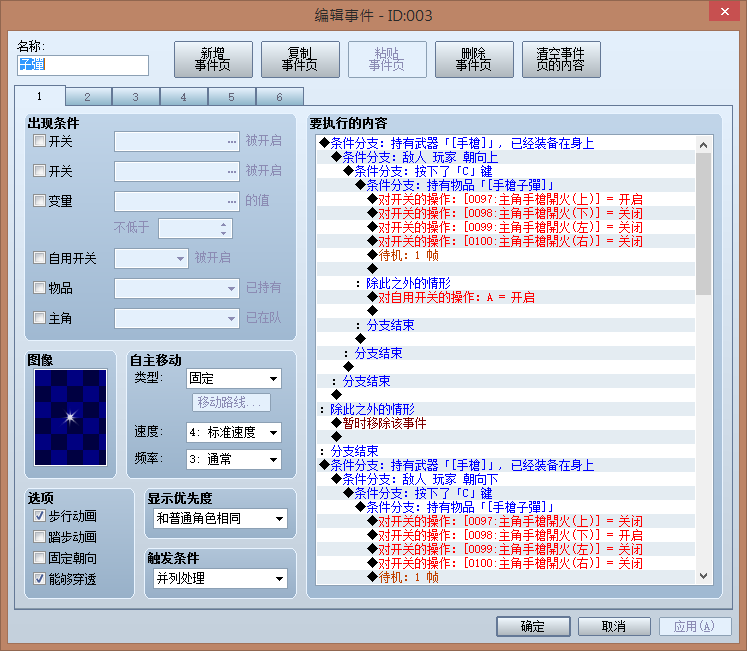The image size is (747, 651).
Task: Select line 主角手槍開火(上) = 开启
Action: pyautogui.click(x=506, y=199)
